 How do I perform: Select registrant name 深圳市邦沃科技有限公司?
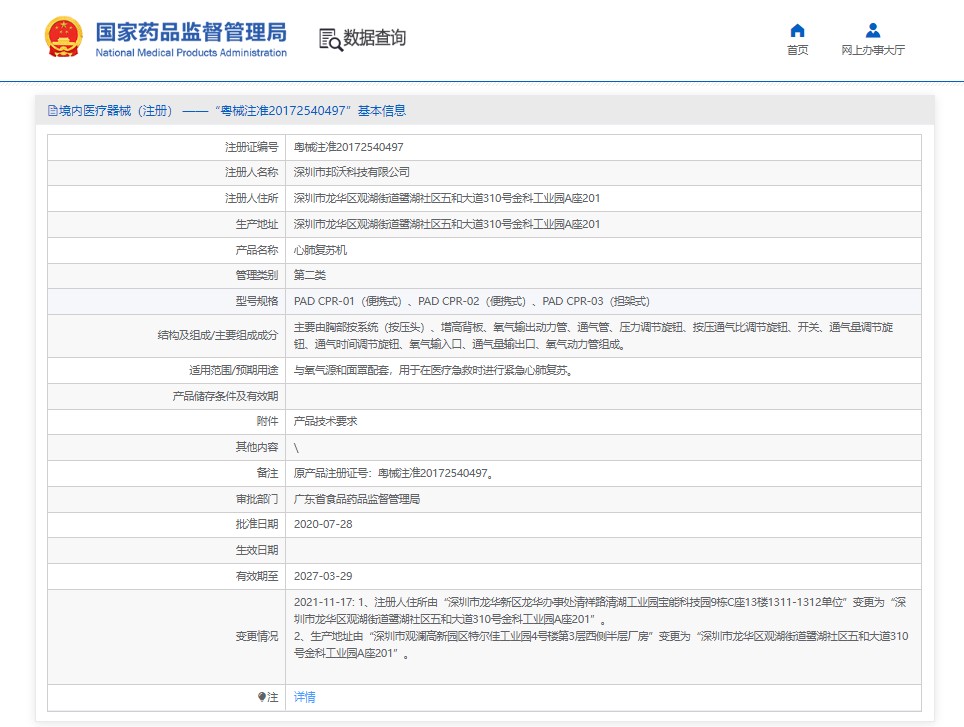click(x=351, y=172)
